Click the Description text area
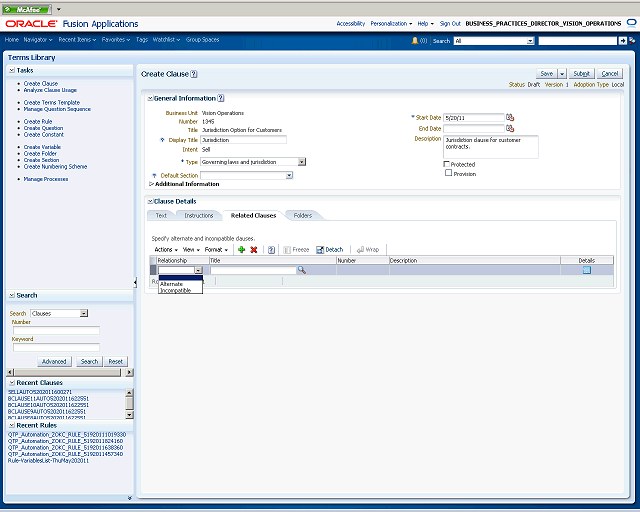 [491, 147]
